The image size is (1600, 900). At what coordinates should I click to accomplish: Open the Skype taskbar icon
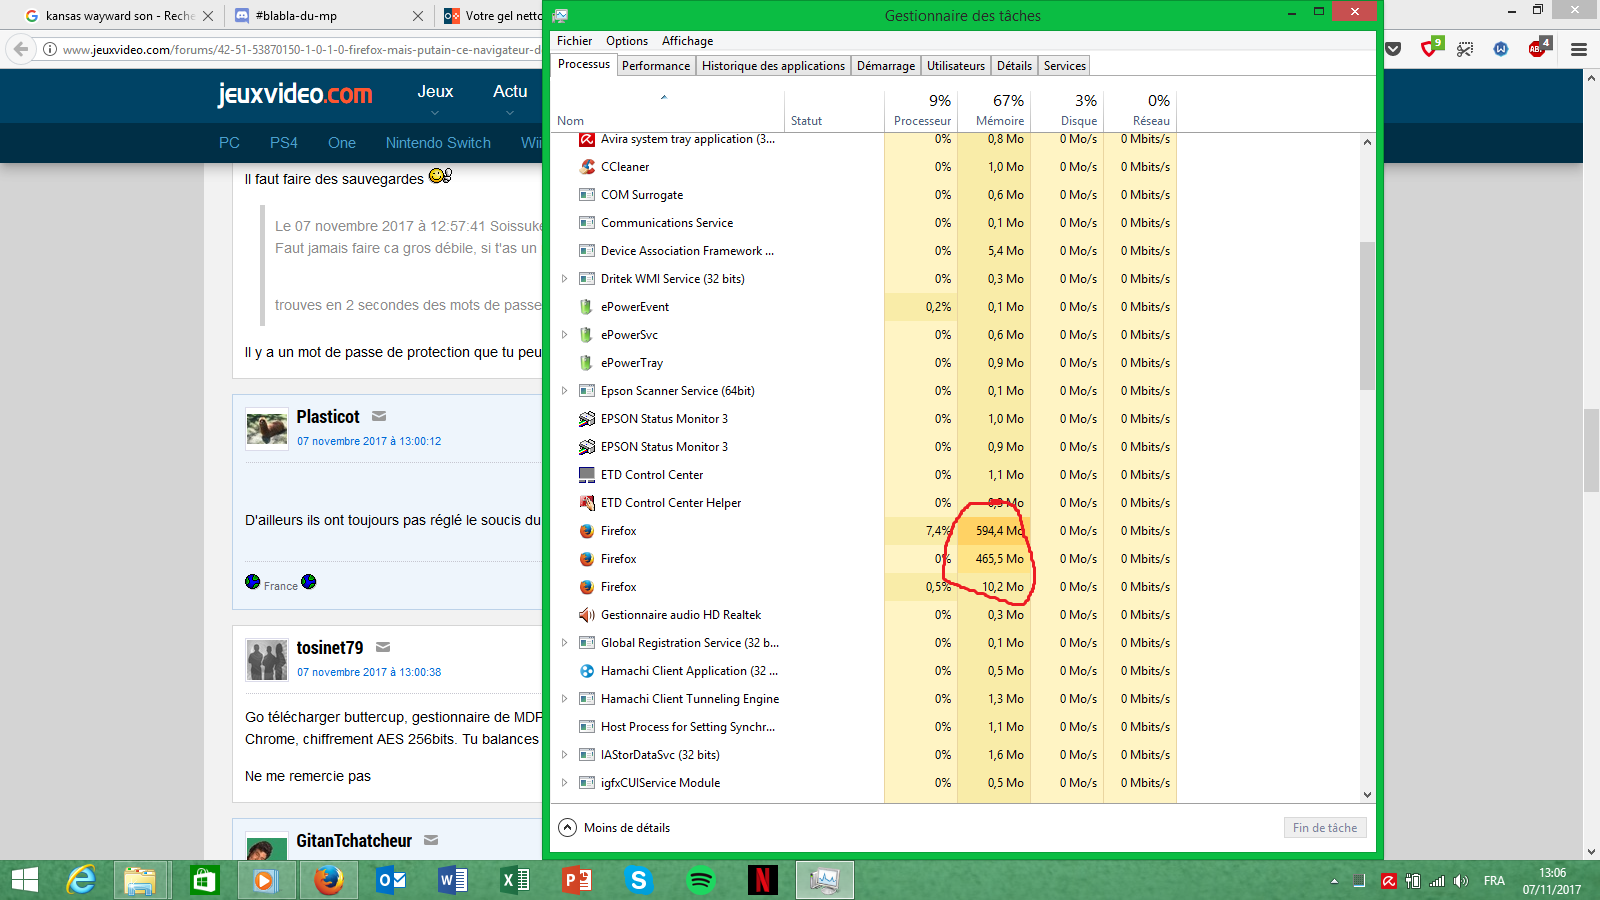(x=638, y=880)
